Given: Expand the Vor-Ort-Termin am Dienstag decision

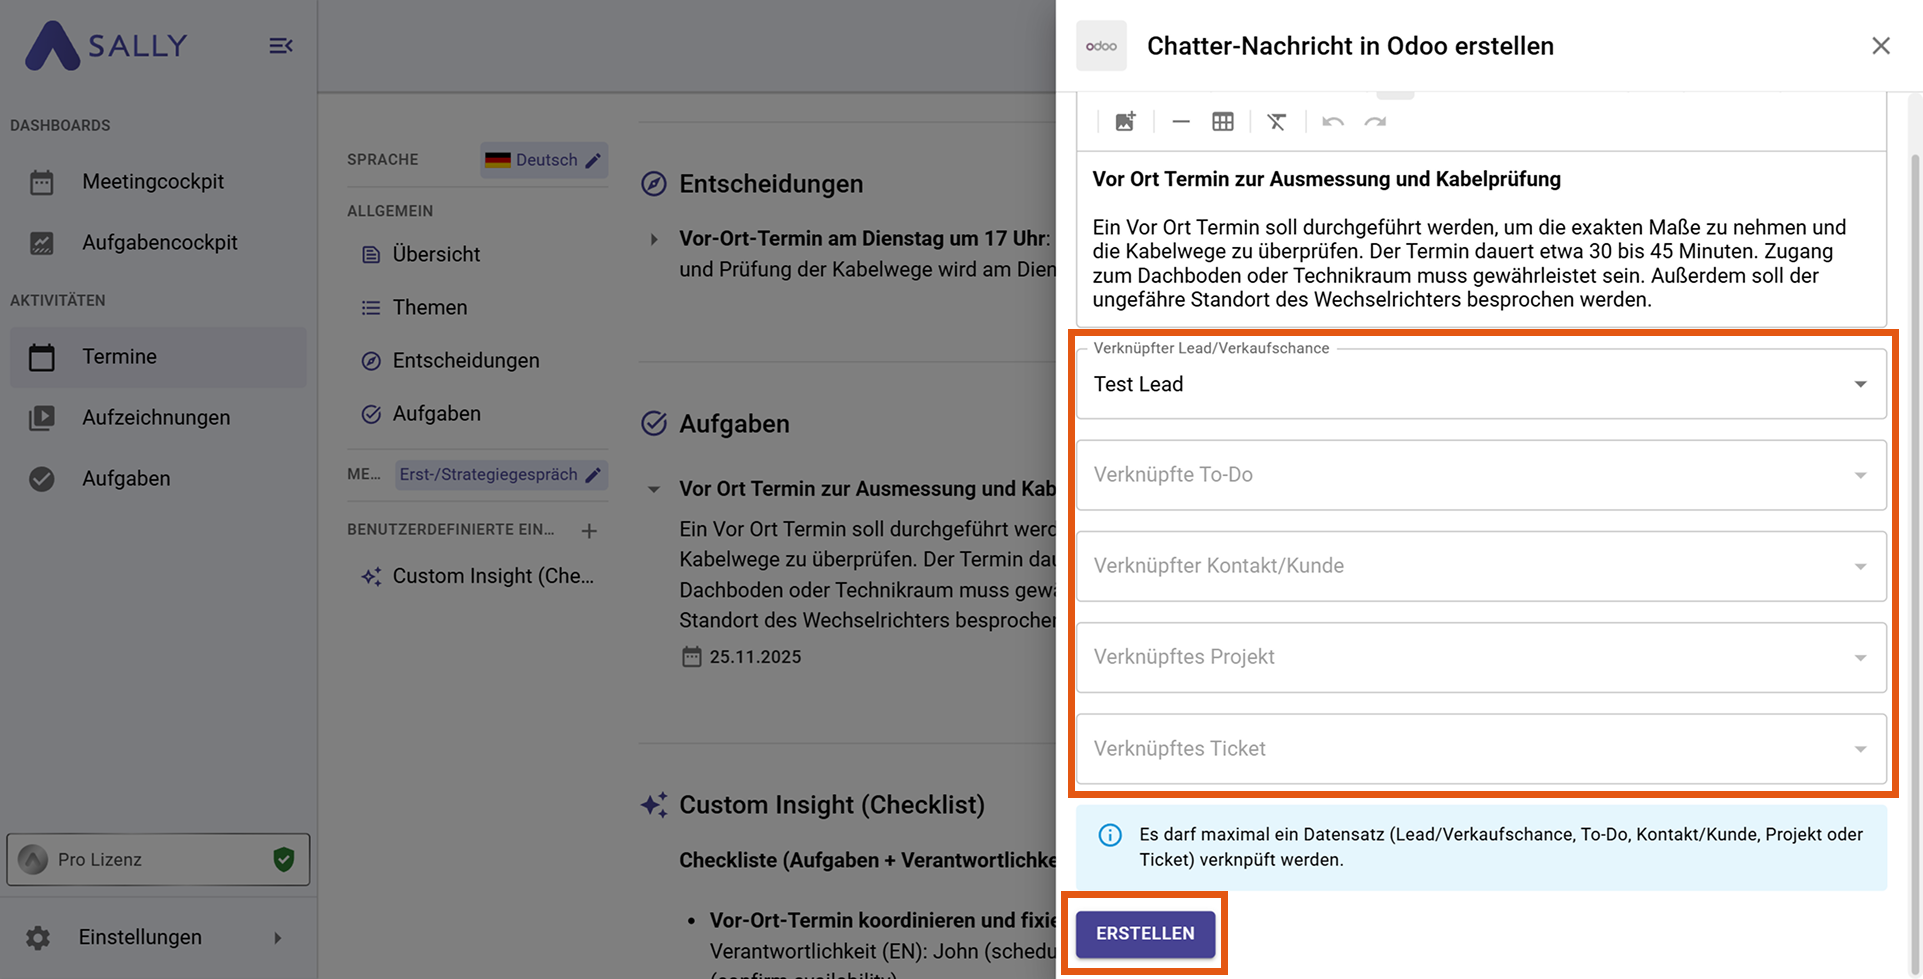Looking at the screenshot, I should point(654,239).
